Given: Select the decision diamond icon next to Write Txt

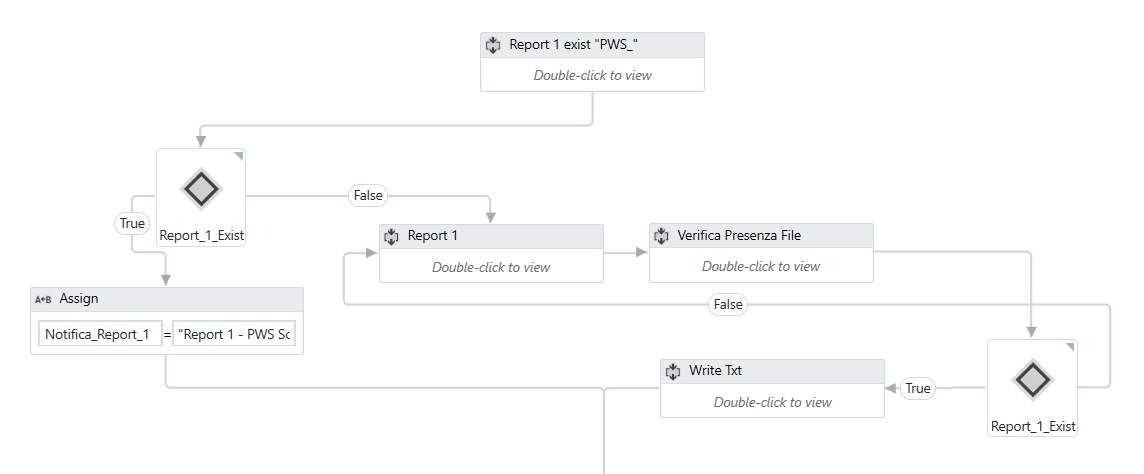Looking at the screenshot, I should coord(1031,379).
